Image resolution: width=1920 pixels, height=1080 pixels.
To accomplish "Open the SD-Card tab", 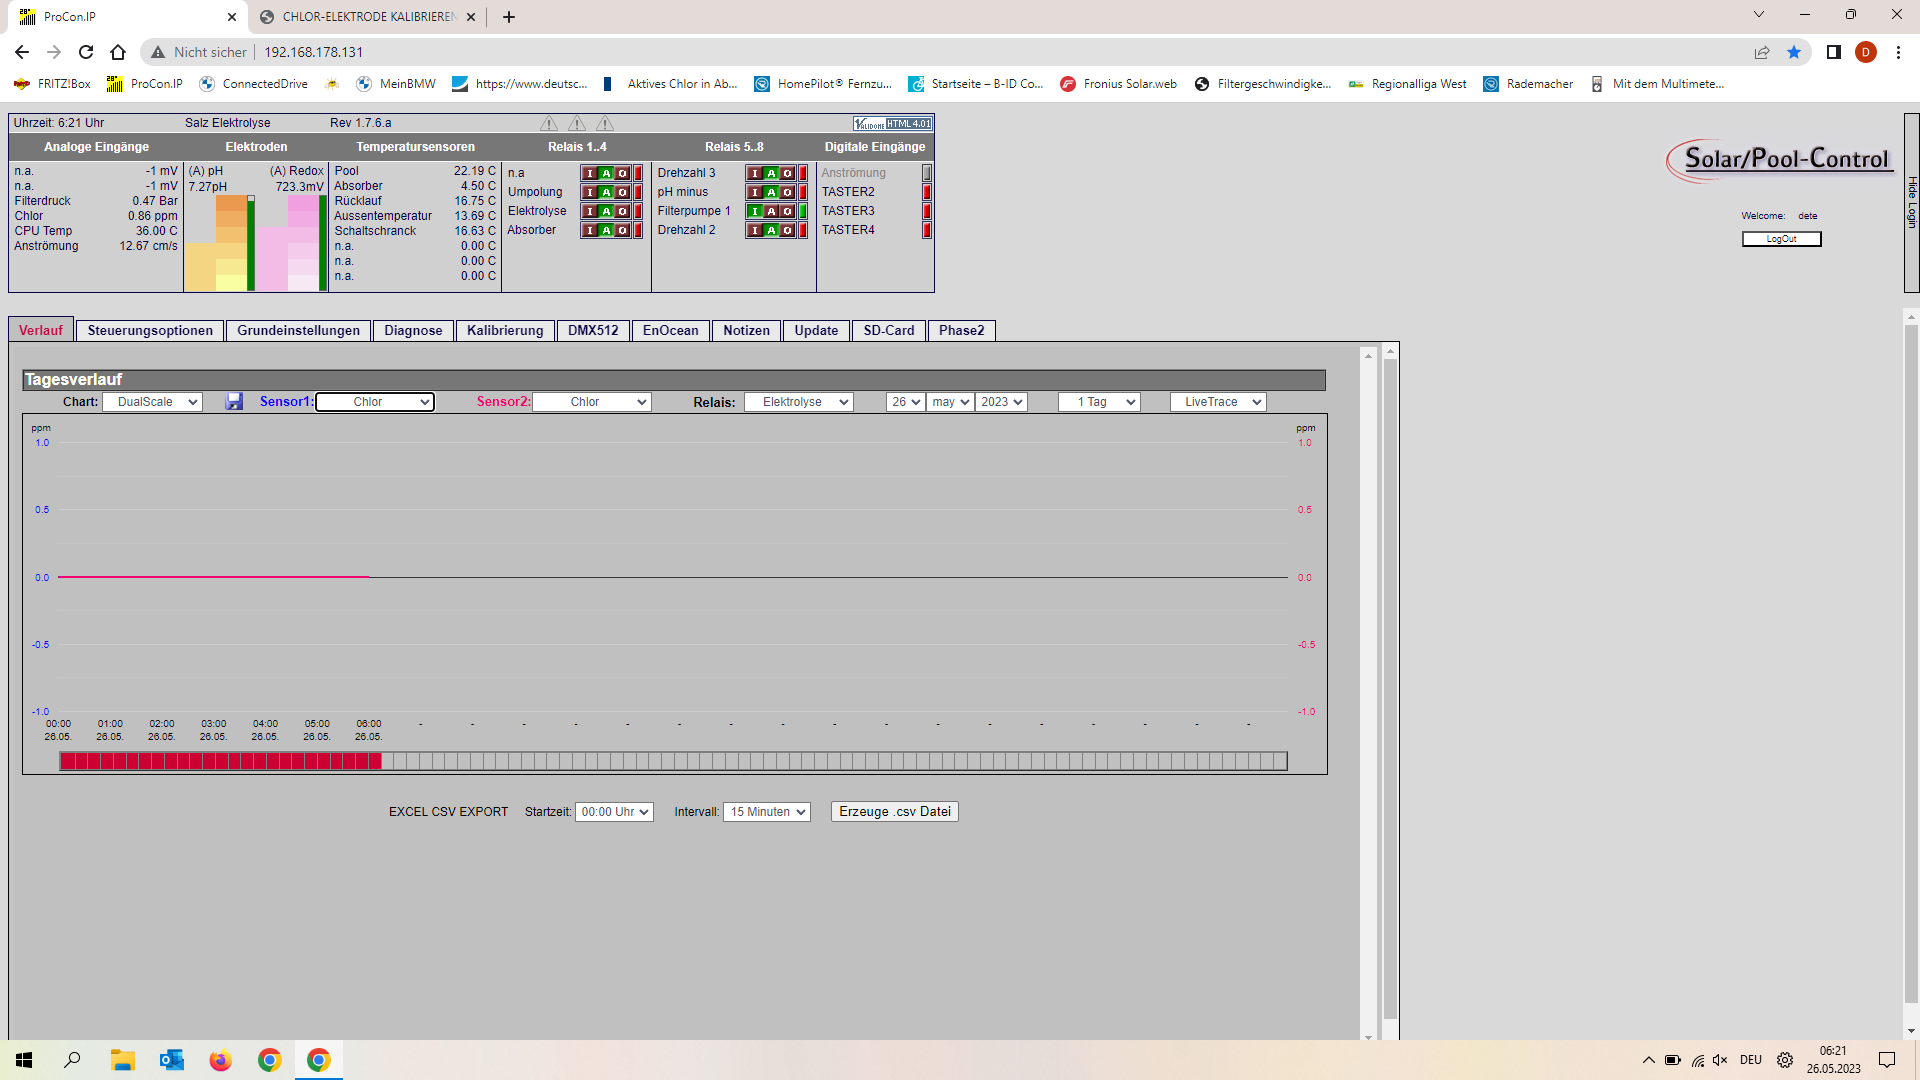I will click(x=889, y=331).
